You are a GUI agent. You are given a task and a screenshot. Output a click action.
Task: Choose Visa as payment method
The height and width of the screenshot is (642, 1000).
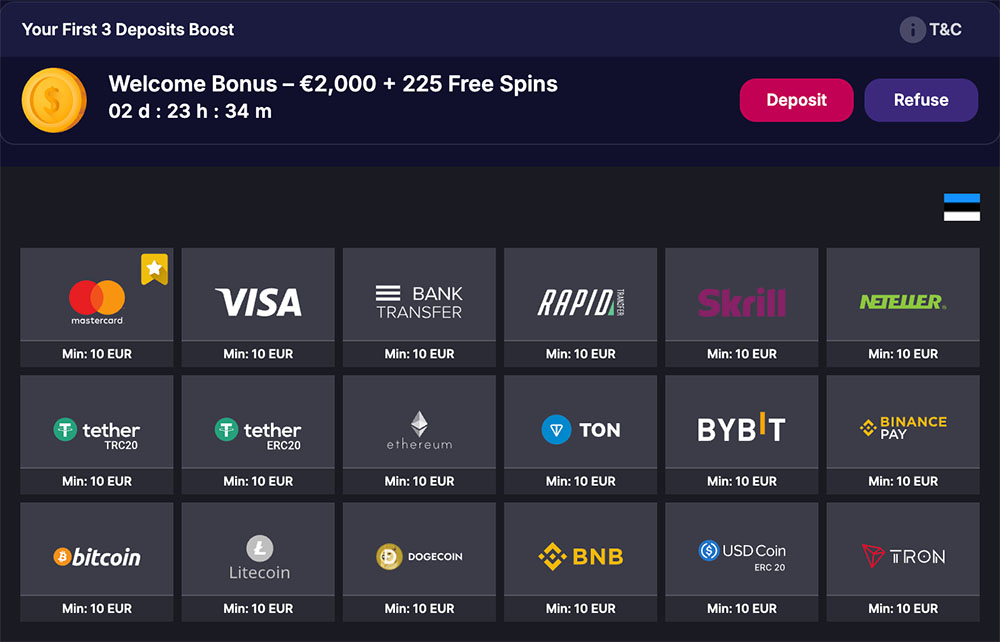click(258, 300)
